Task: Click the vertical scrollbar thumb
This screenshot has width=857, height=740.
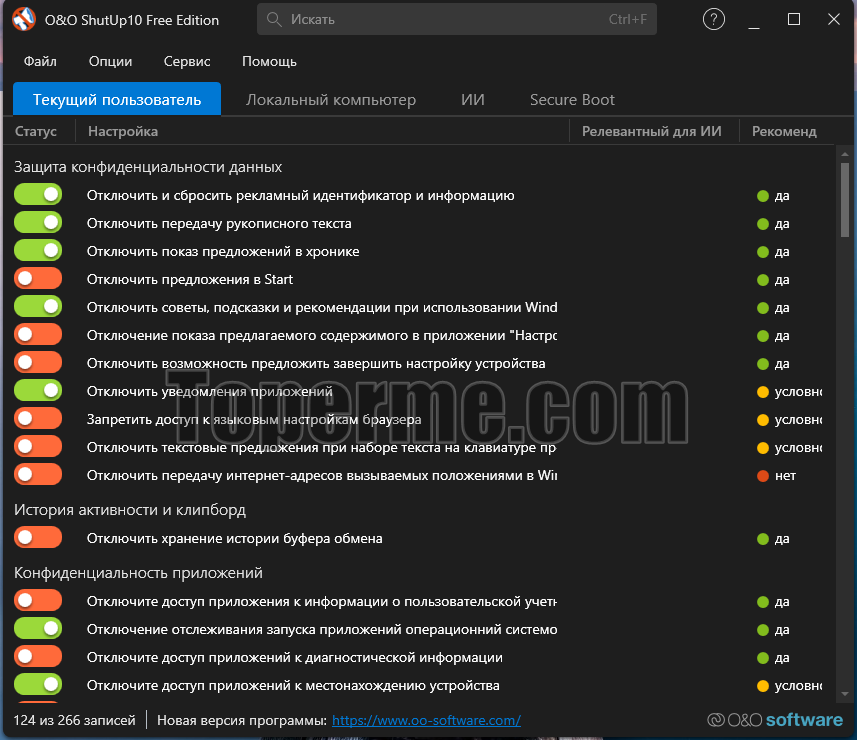Action: (x=845, y=200)
